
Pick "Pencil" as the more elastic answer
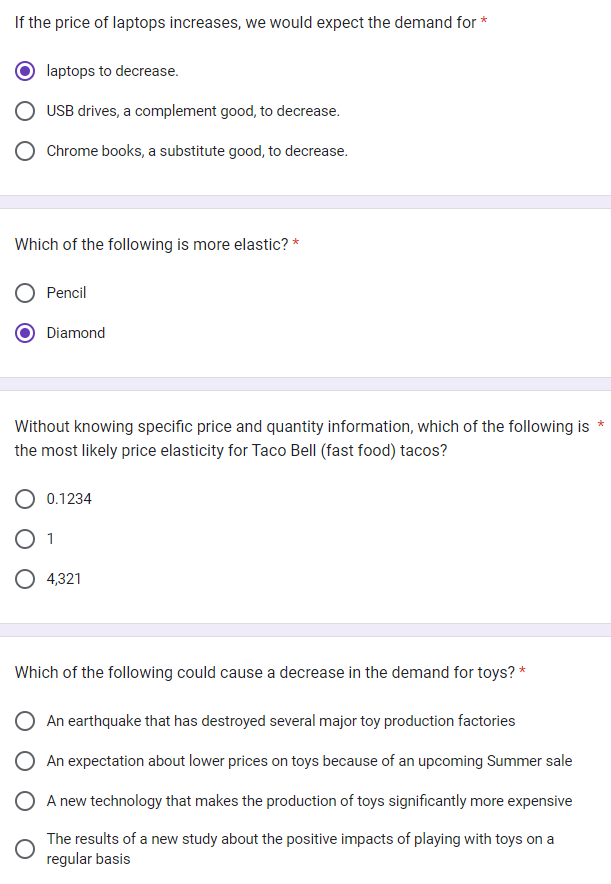click(66, 293)
